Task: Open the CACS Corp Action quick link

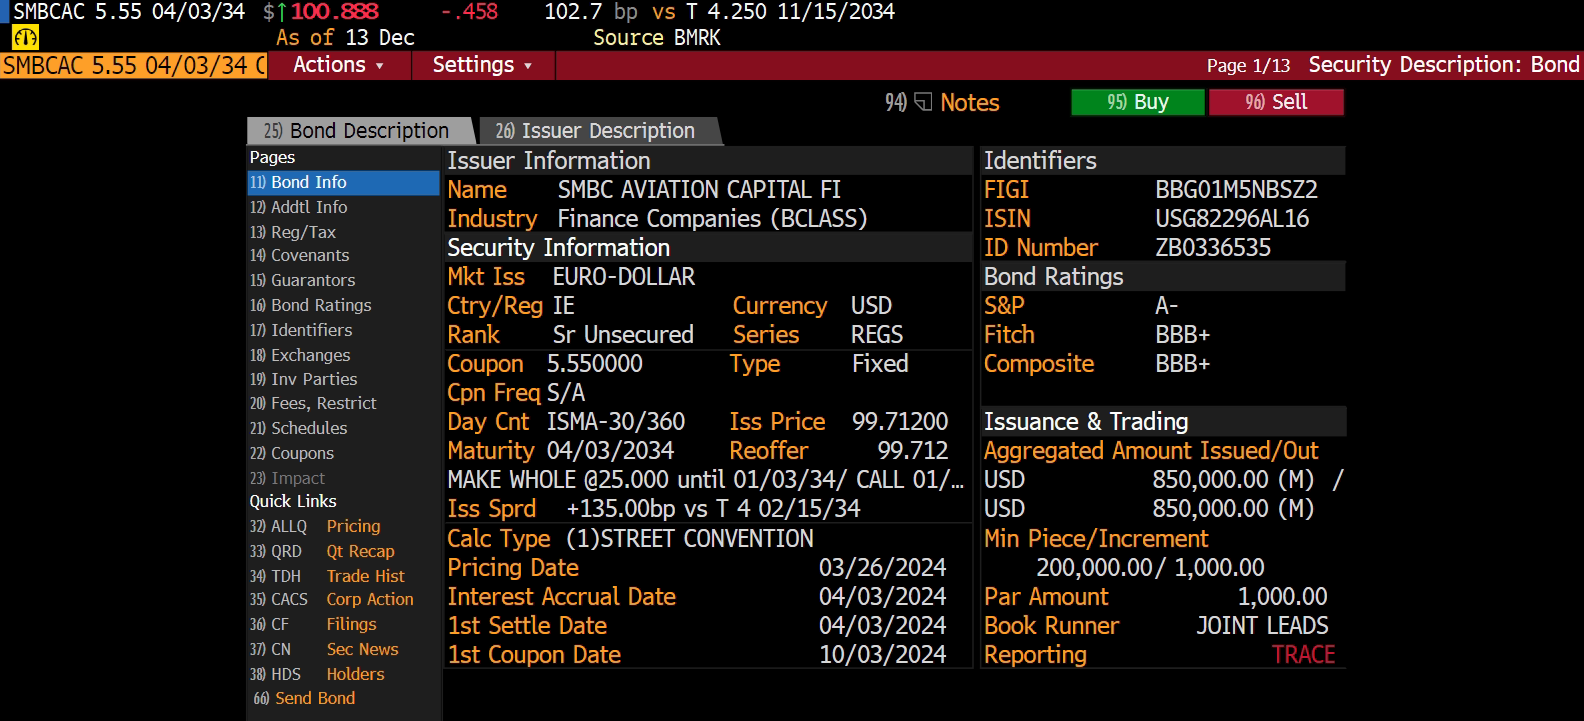Action: (x=331, y=599)
